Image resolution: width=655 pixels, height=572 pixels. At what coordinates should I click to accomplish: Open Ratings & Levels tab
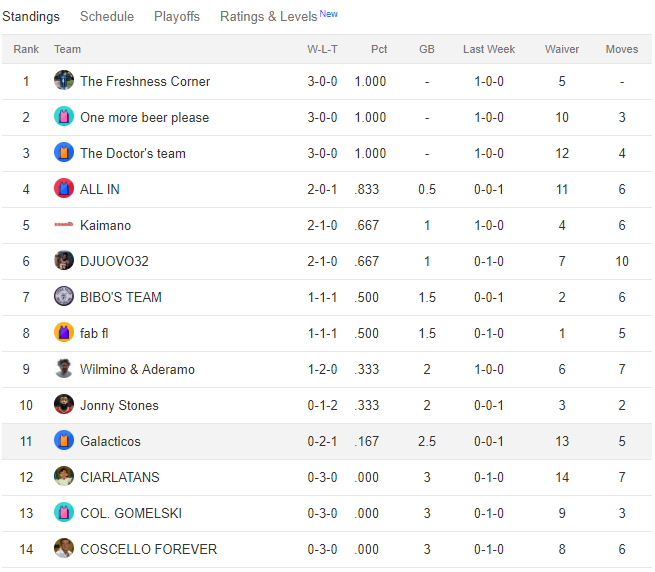click(269, 17)
